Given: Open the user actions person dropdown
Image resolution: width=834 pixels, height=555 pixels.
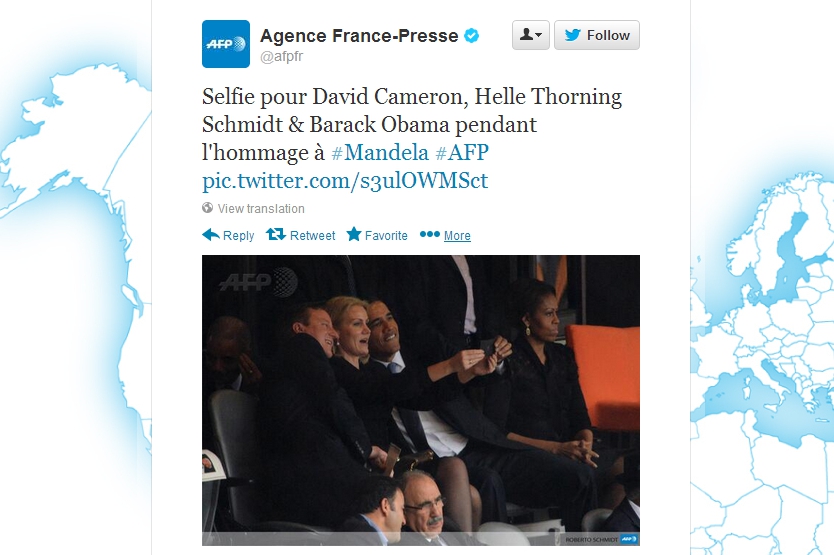Looking at the screenshot, I should pos(530,35).
